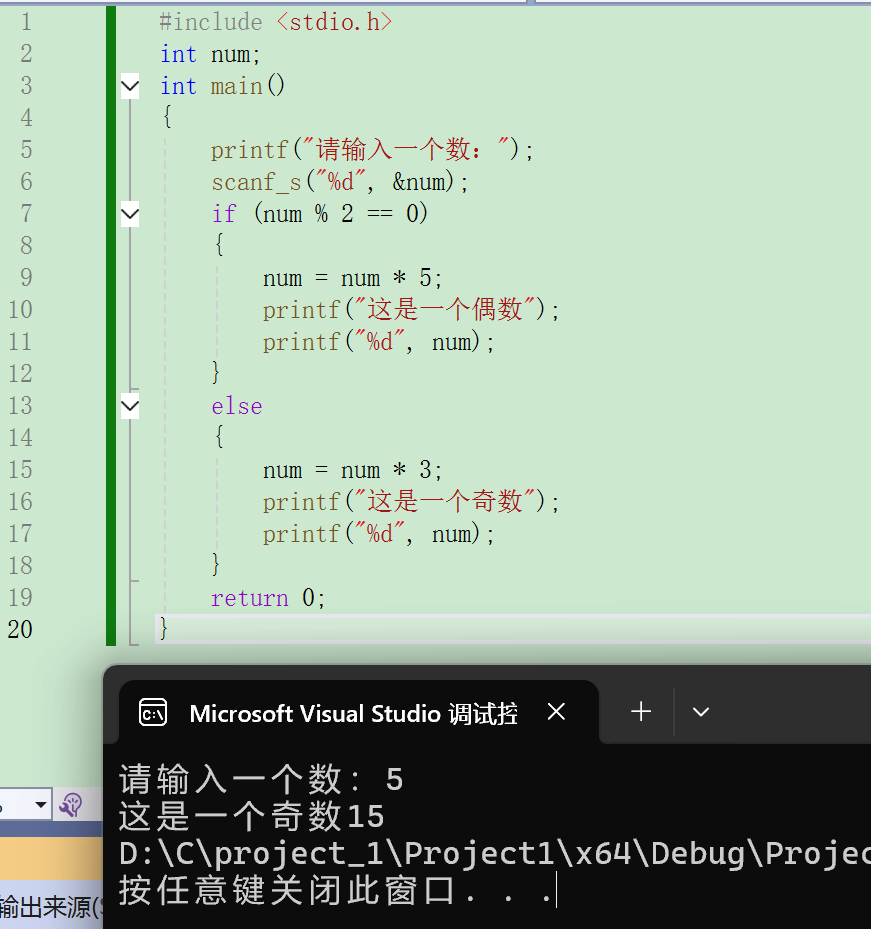Viewport: 871px width, 929px height.
Task: Close the Microsoft Visual Studio debug console tab
Action: pyautogui.click(x=557, y=712)
